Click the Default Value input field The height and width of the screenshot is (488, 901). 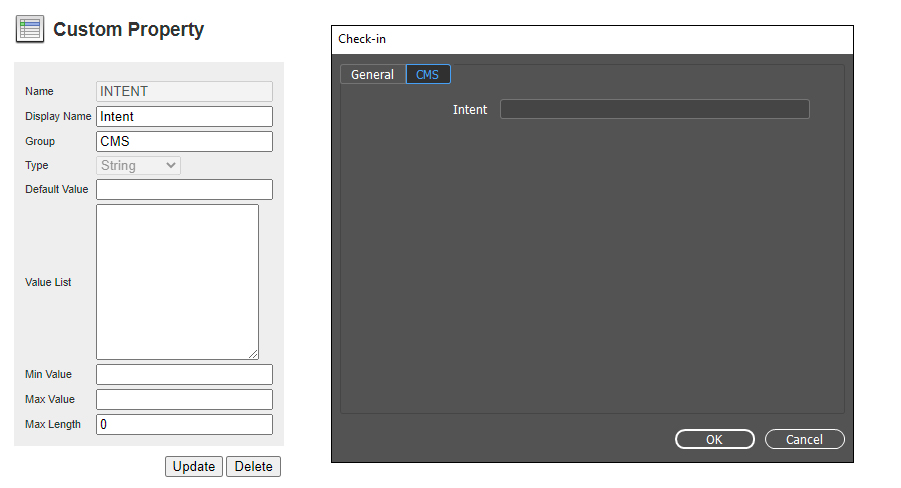(x=184, y=190)
